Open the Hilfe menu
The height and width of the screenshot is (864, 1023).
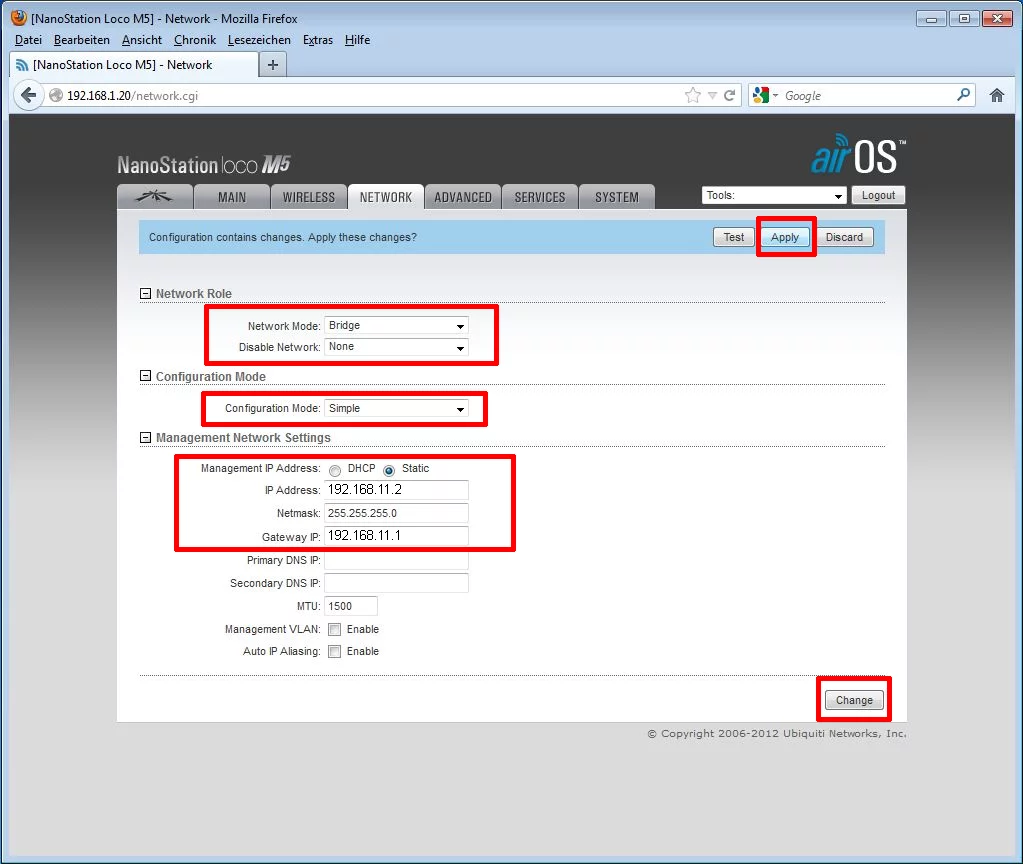pos(357,40)
